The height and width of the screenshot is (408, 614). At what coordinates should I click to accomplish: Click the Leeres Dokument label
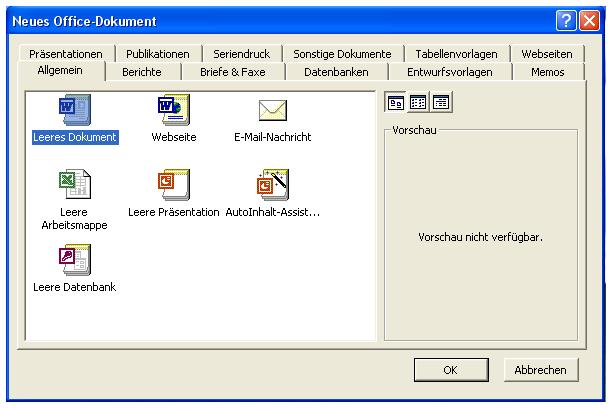[x=75, y=137]
